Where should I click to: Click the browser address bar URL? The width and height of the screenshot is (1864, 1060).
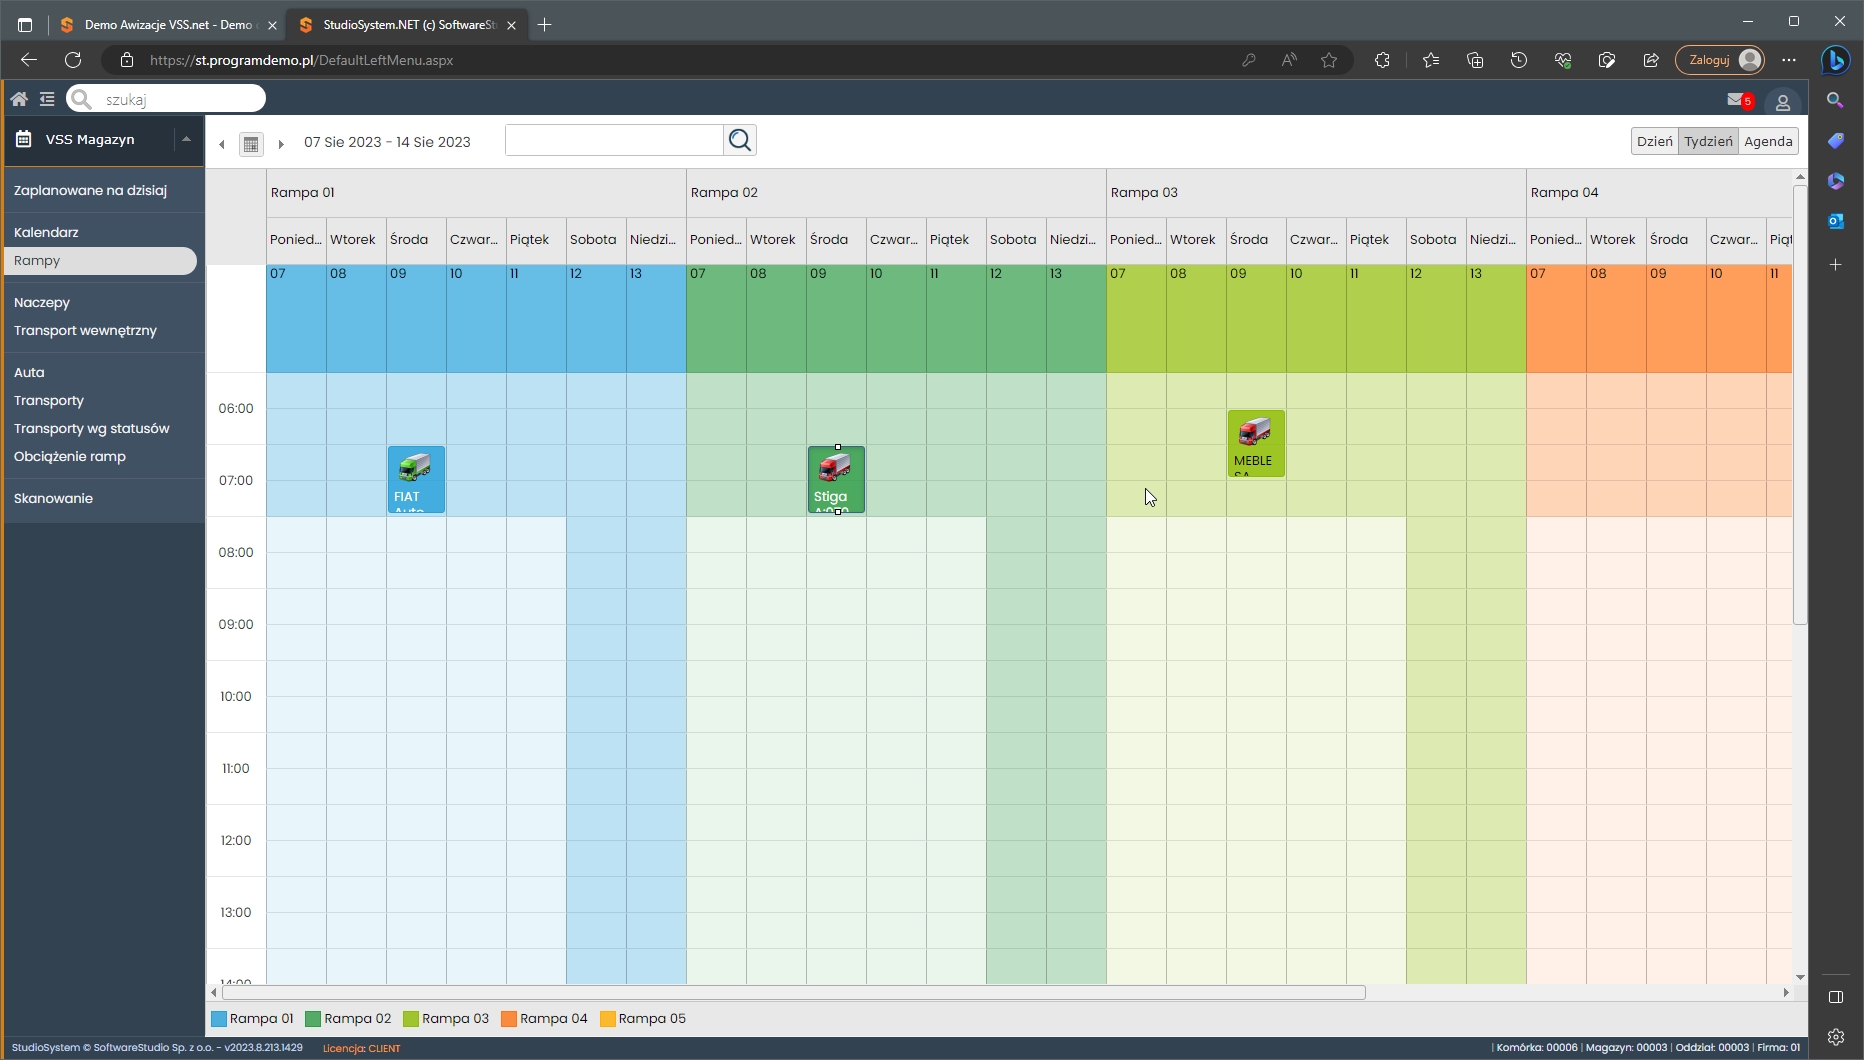click(301, 60)
